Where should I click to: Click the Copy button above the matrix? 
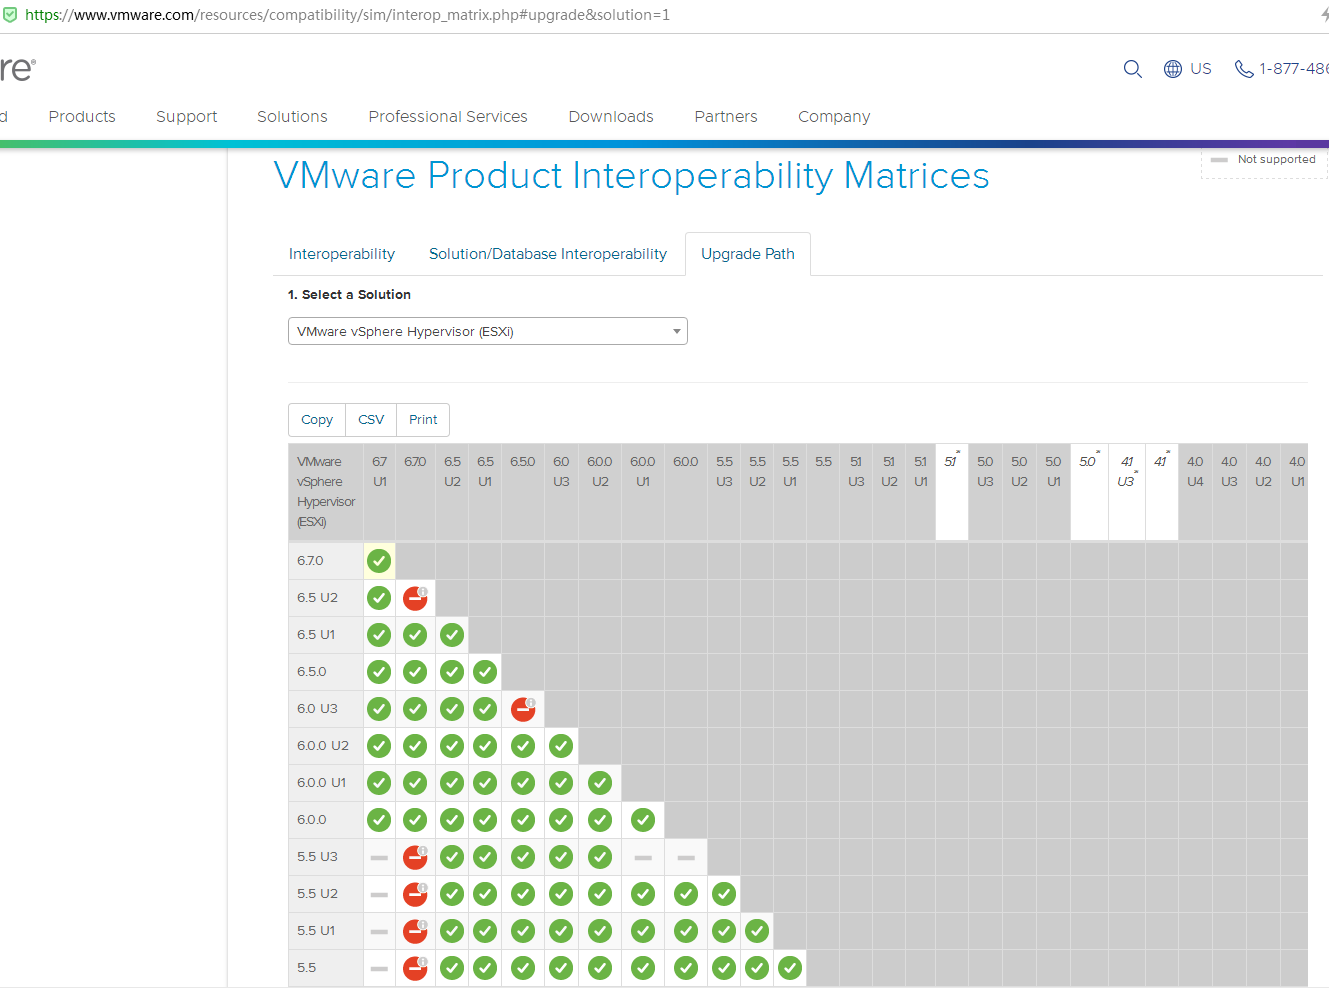[x=316, y=419]
